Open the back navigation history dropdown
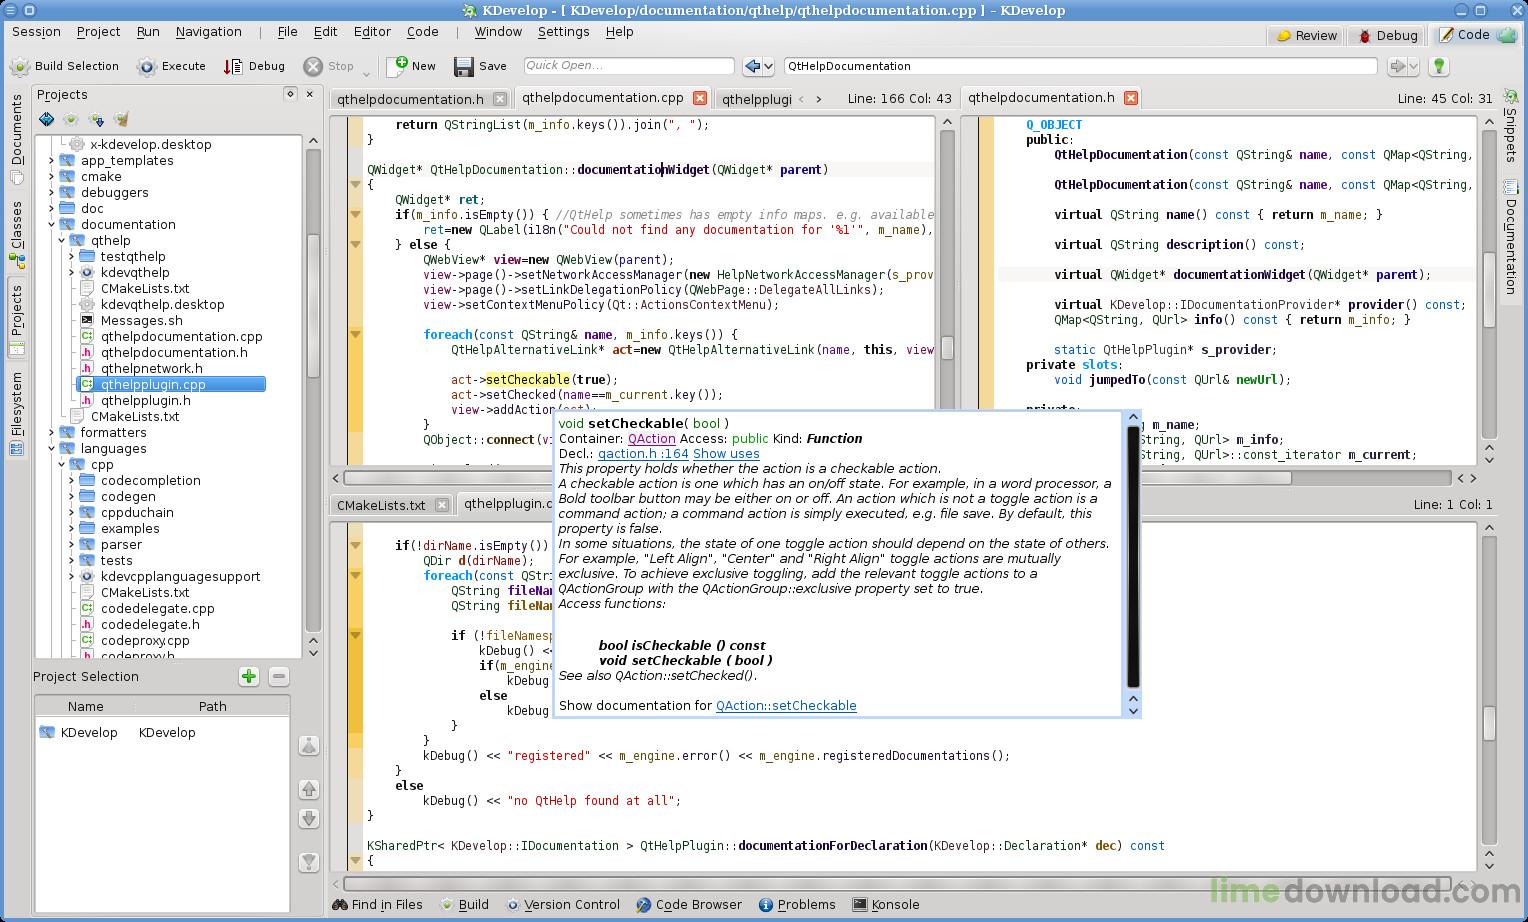 tap(767, 67)
